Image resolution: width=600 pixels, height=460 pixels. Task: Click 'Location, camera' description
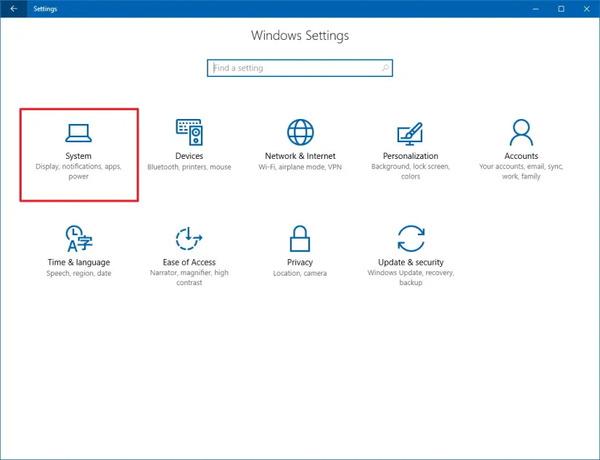[x=300, y=273]
